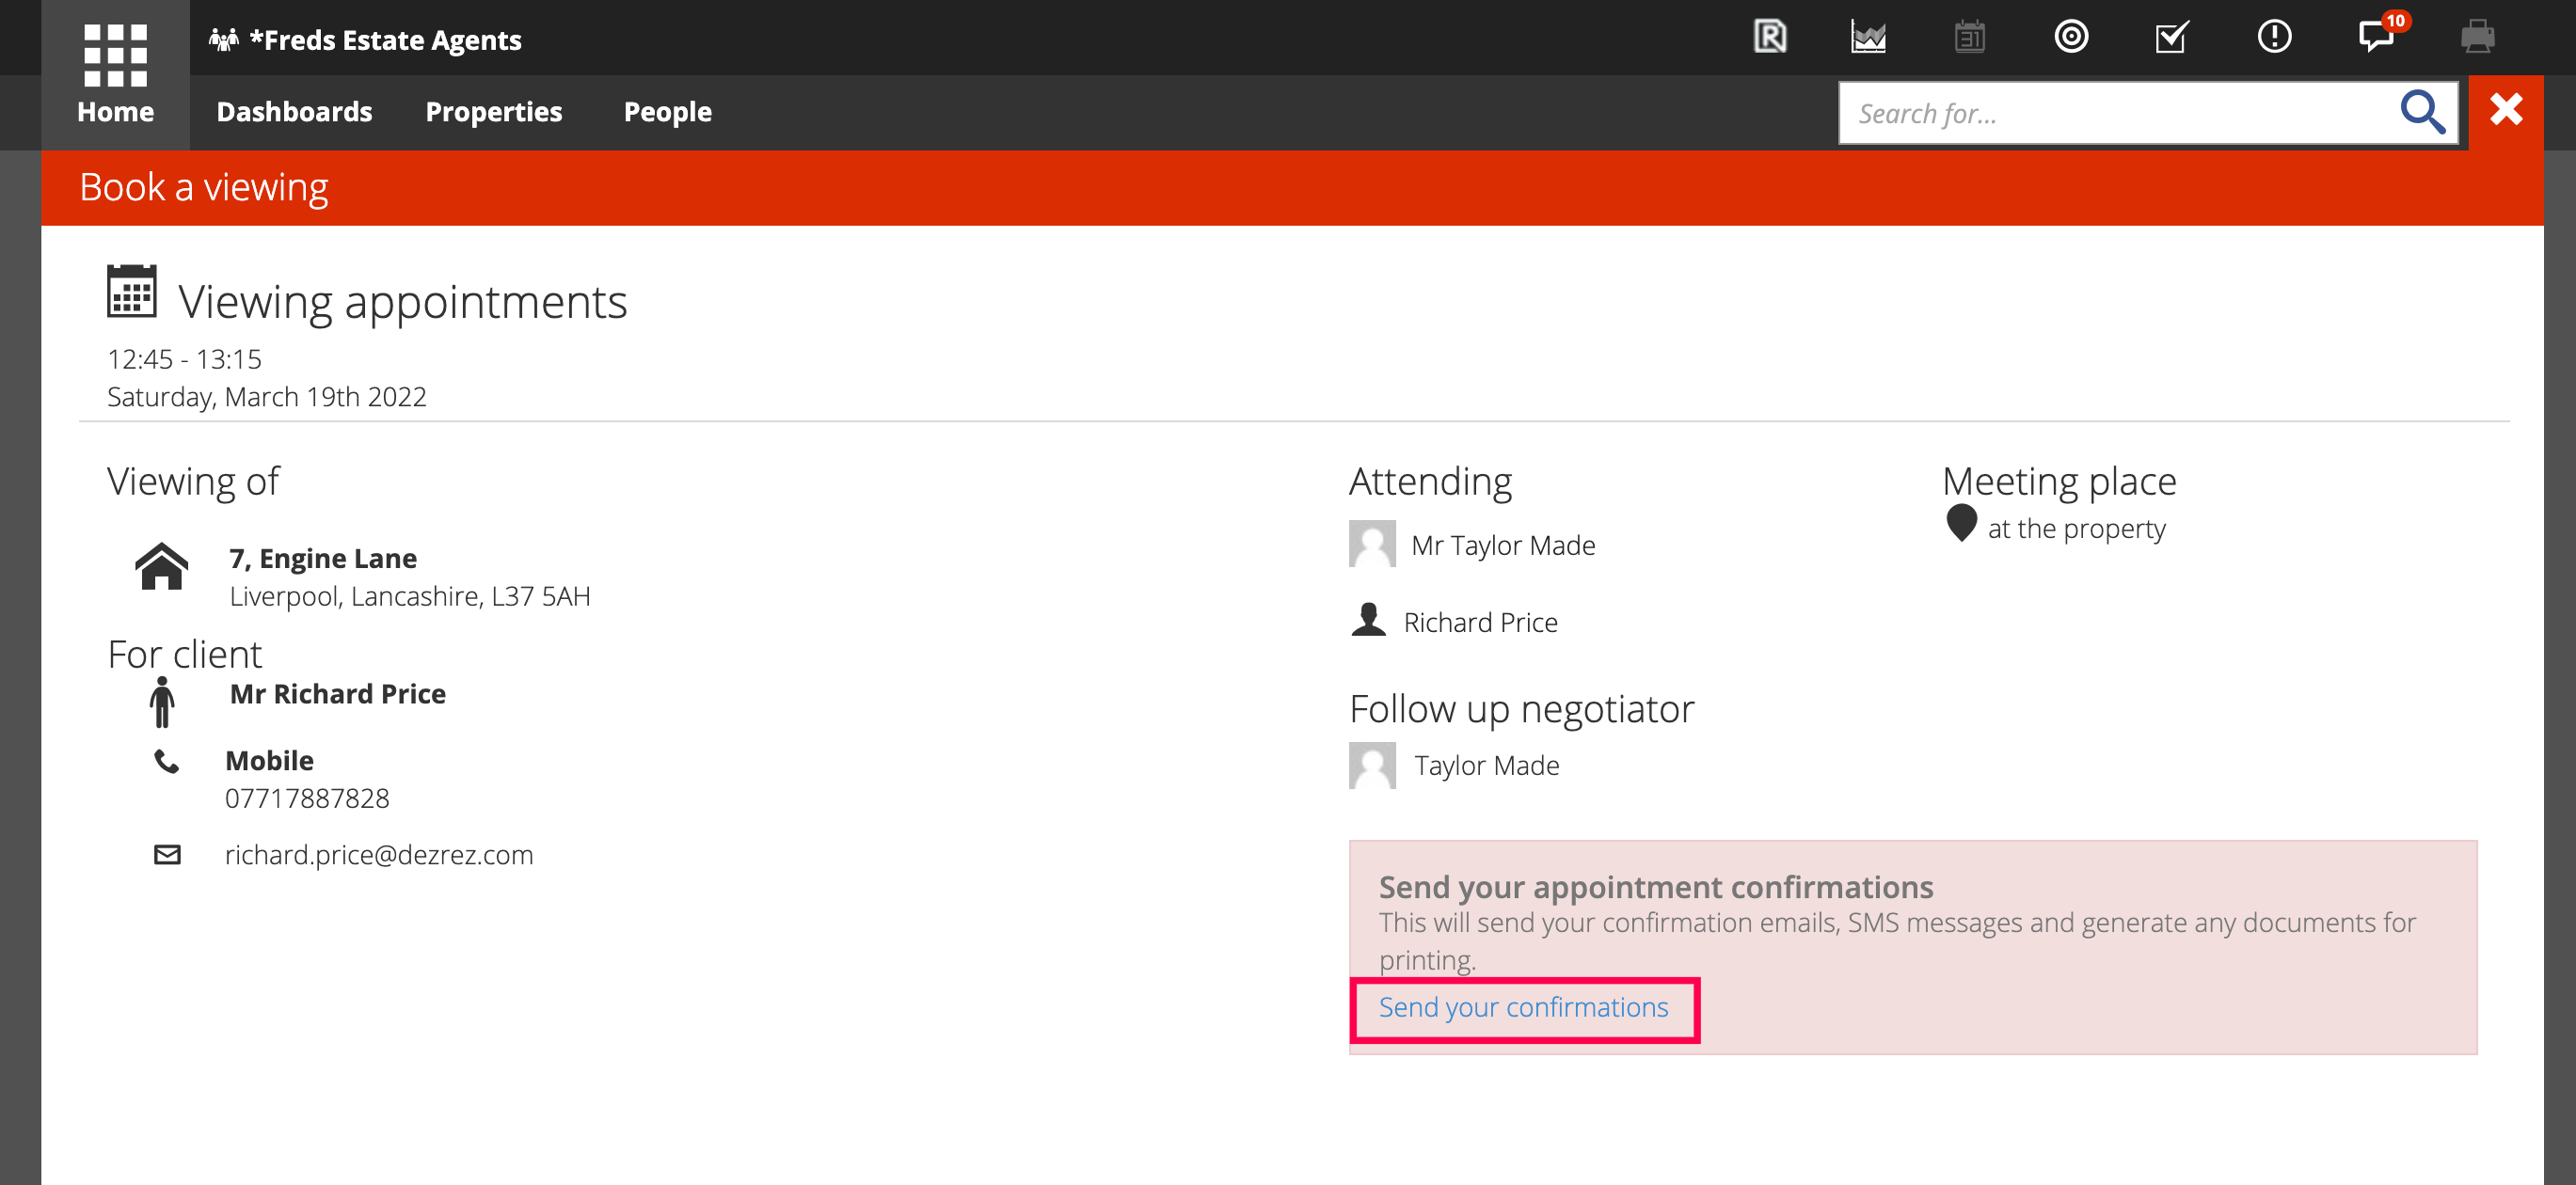Click the map pin Meeting place icon
This screenshot has width=2576, height=1185.
point(1961,523)
